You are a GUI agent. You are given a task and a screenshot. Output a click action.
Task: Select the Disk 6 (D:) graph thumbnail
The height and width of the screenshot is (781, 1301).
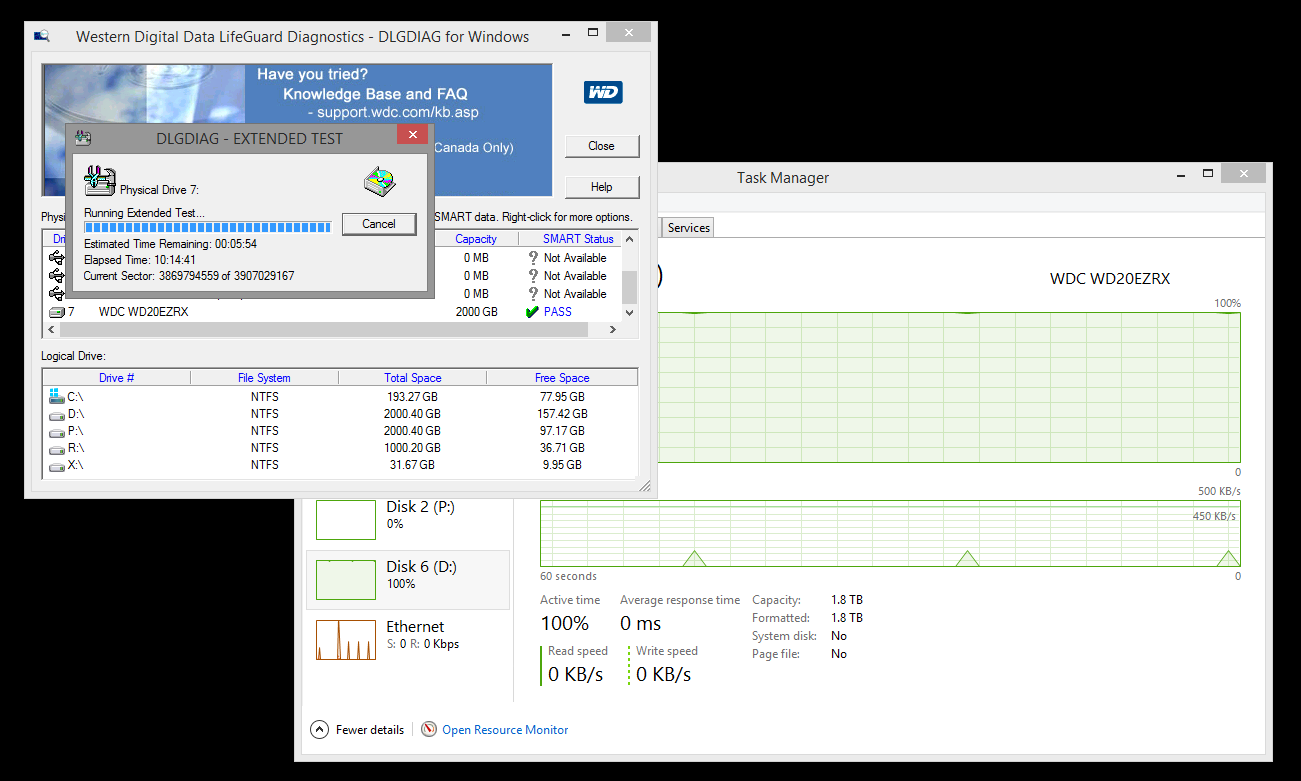coord(345,580)
